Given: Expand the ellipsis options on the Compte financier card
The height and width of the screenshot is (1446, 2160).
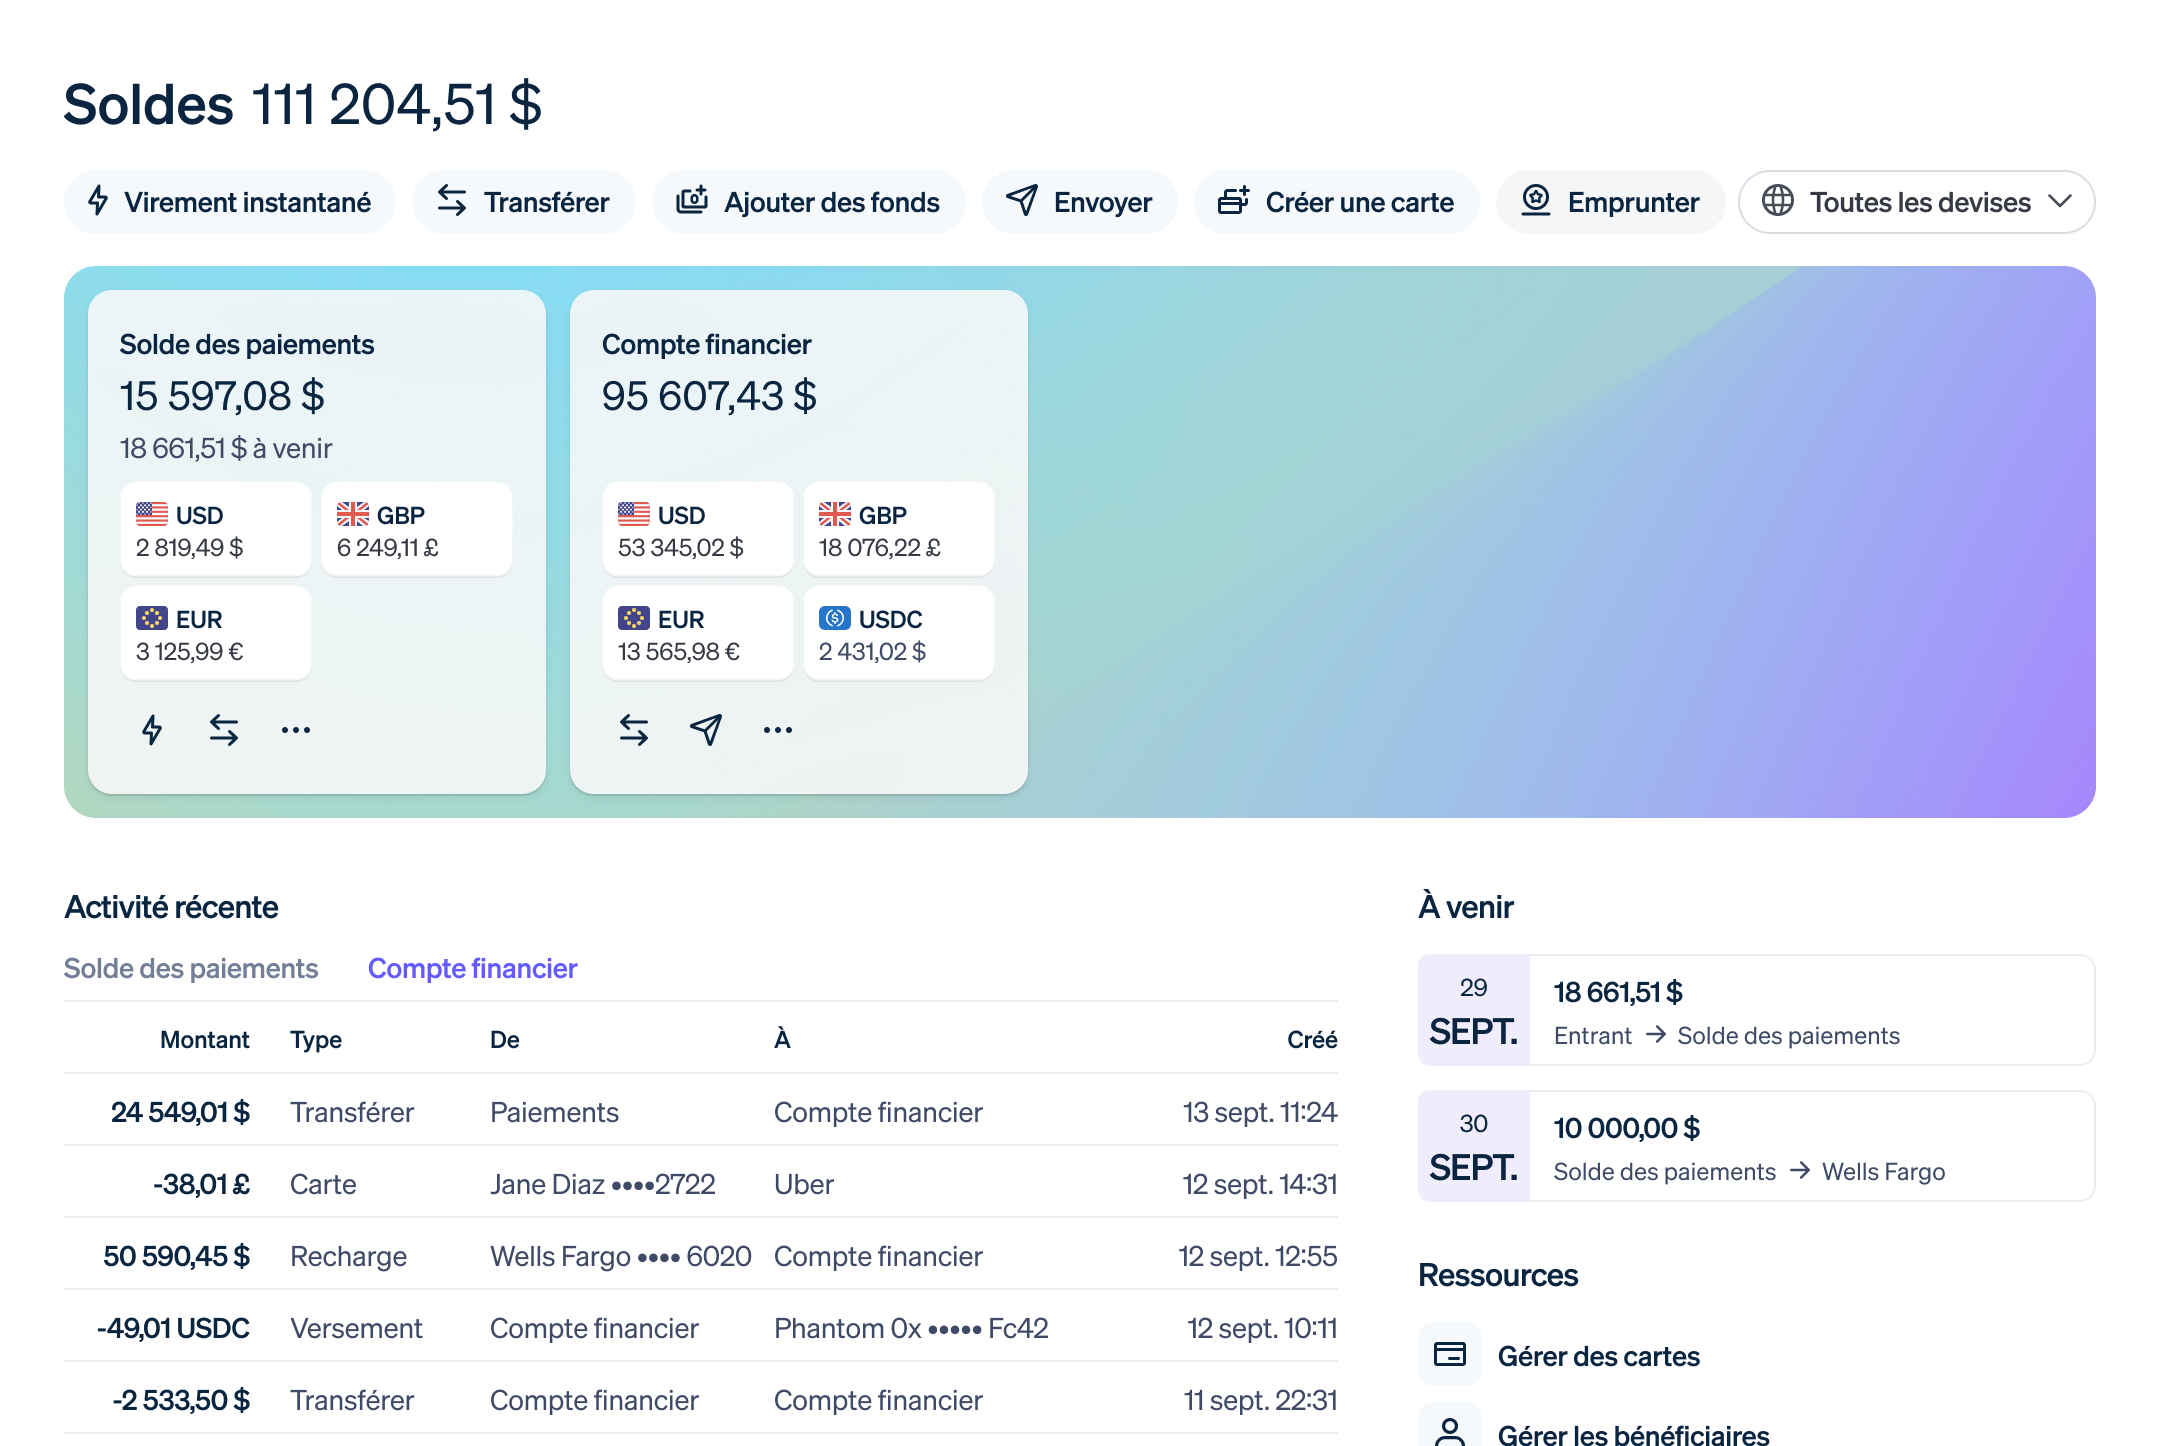Looking at the screenshot, I should pos(777,731).
